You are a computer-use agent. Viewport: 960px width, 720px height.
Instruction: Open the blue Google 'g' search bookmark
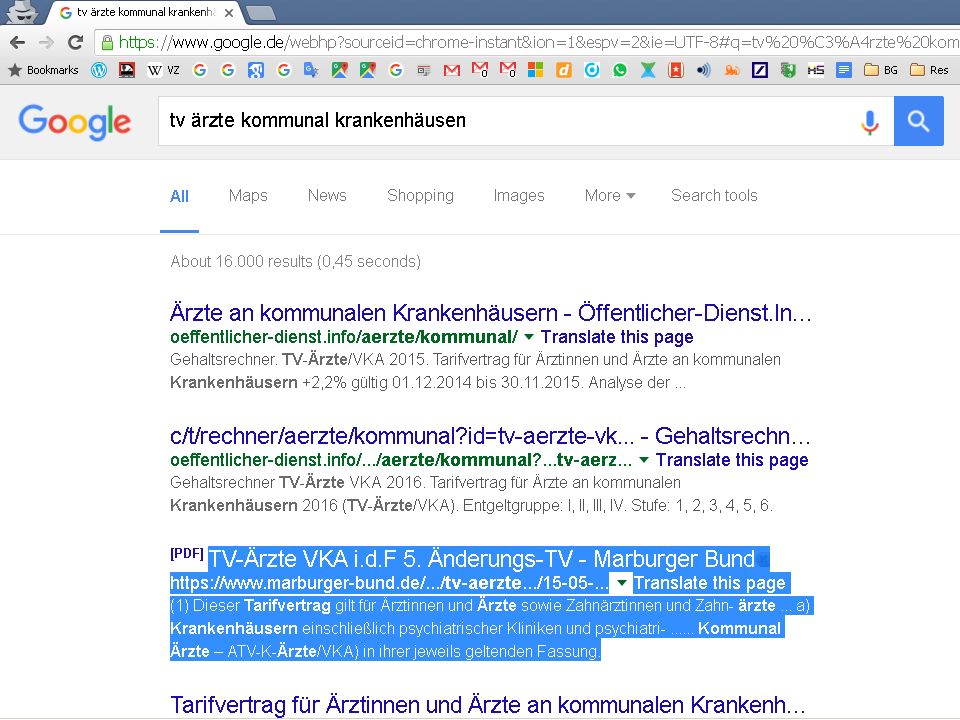coord(256,70)
